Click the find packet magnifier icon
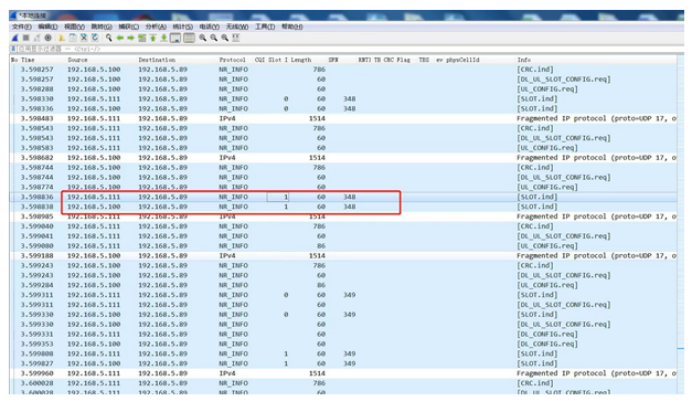The width and height of the screenshot is (693, 412). (x=108, y=37)
